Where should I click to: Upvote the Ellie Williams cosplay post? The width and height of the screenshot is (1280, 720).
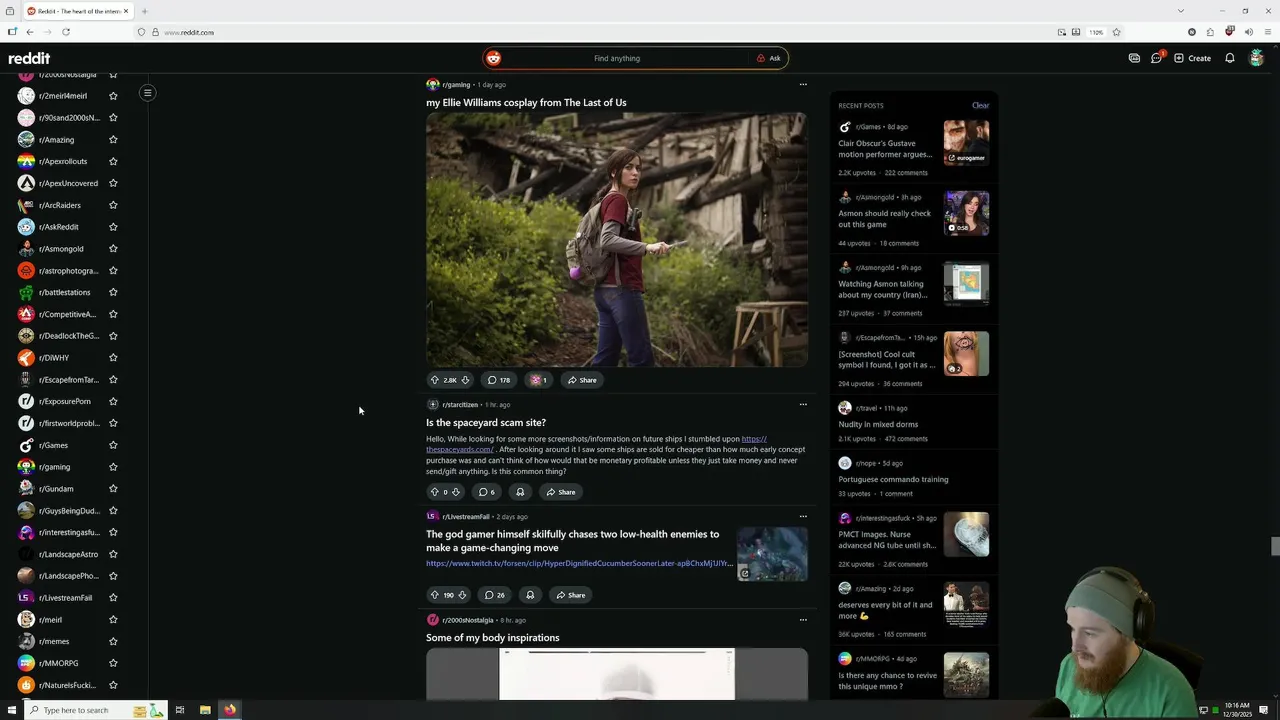click(x=435, y=380)
